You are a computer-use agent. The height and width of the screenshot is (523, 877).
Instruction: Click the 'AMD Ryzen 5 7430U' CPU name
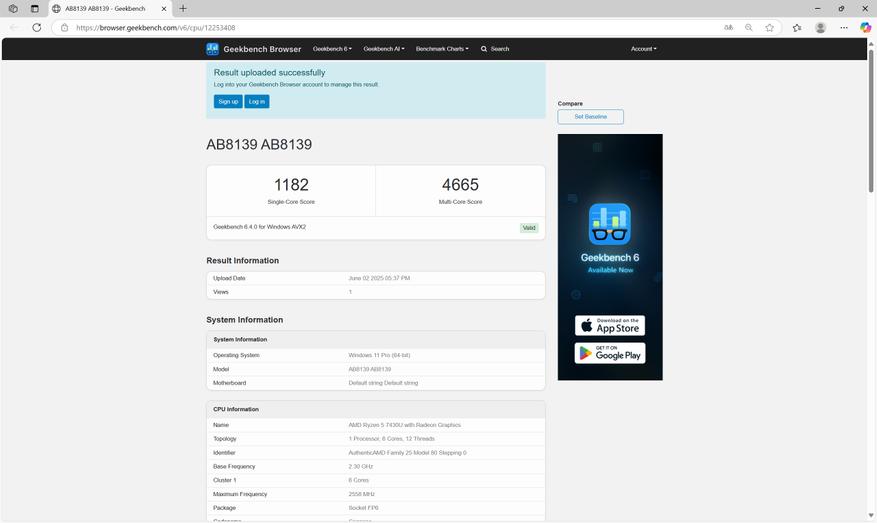(404, 425)
